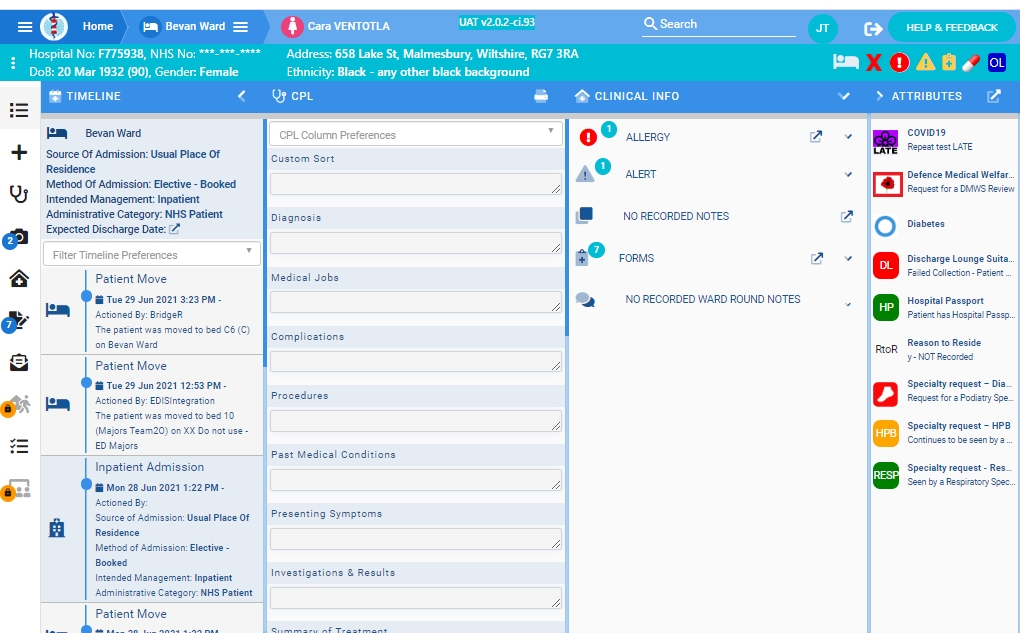Open Defence Medical Welfare attribute
The height and width of the screenshot is (633, 1020).
tap(944, 182)
